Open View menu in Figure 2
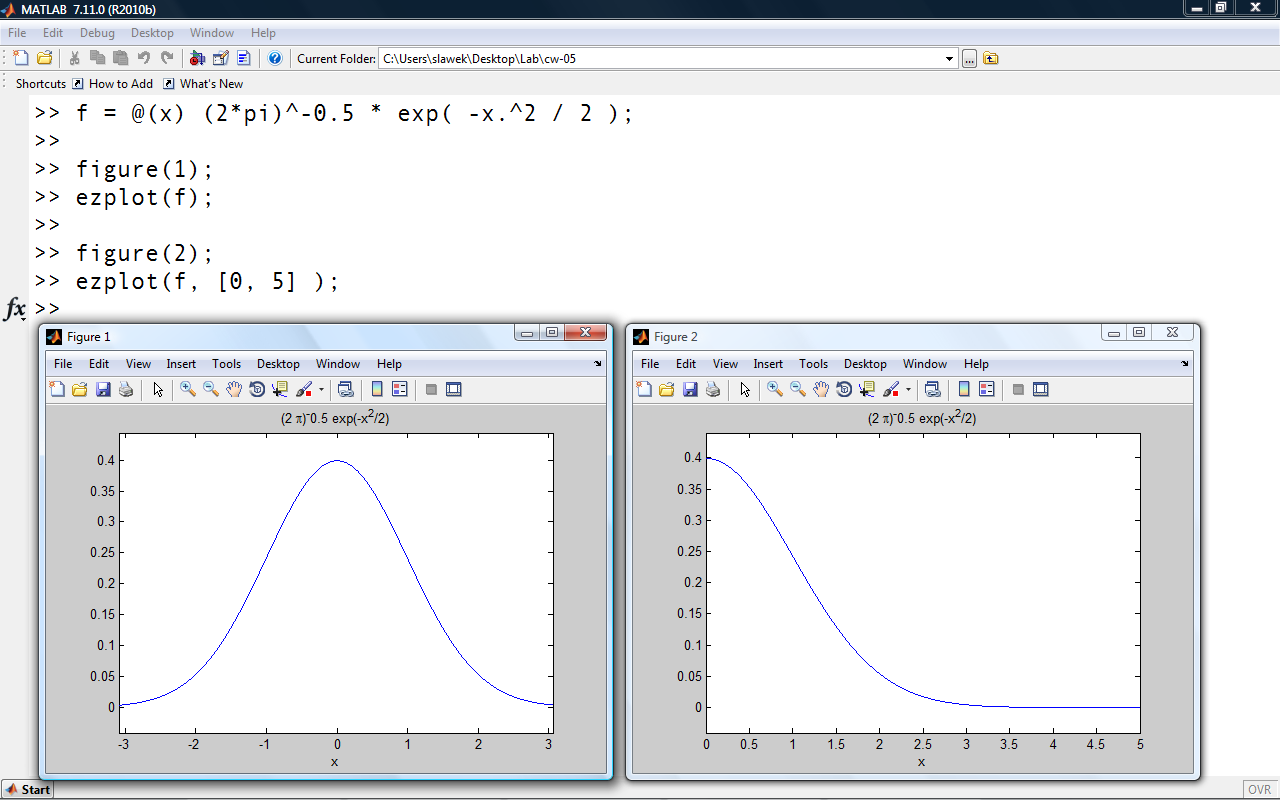 [x=725, y=364]
